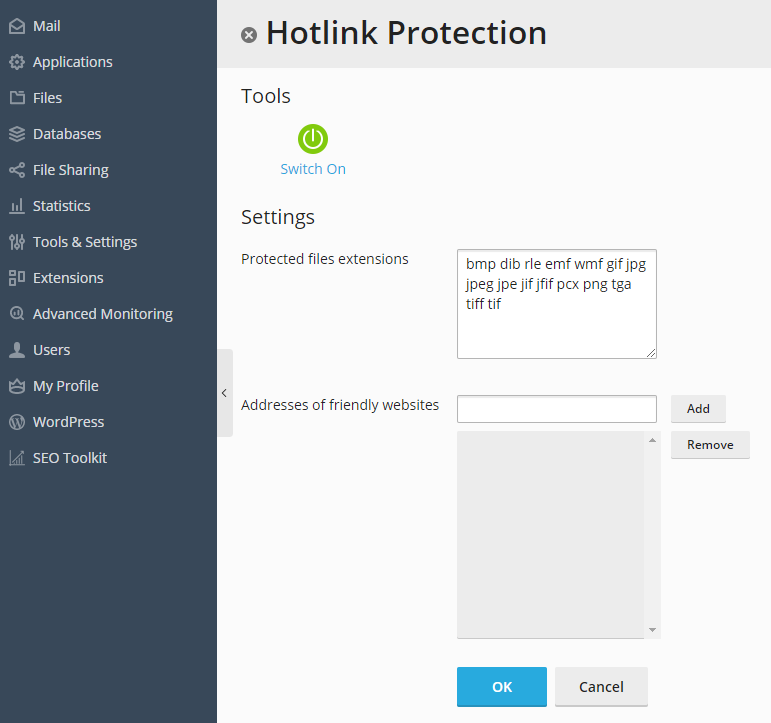This screenshot has width=771, height=723.
Task: Toggle the green Switch On power button
Action: (313, 139)
